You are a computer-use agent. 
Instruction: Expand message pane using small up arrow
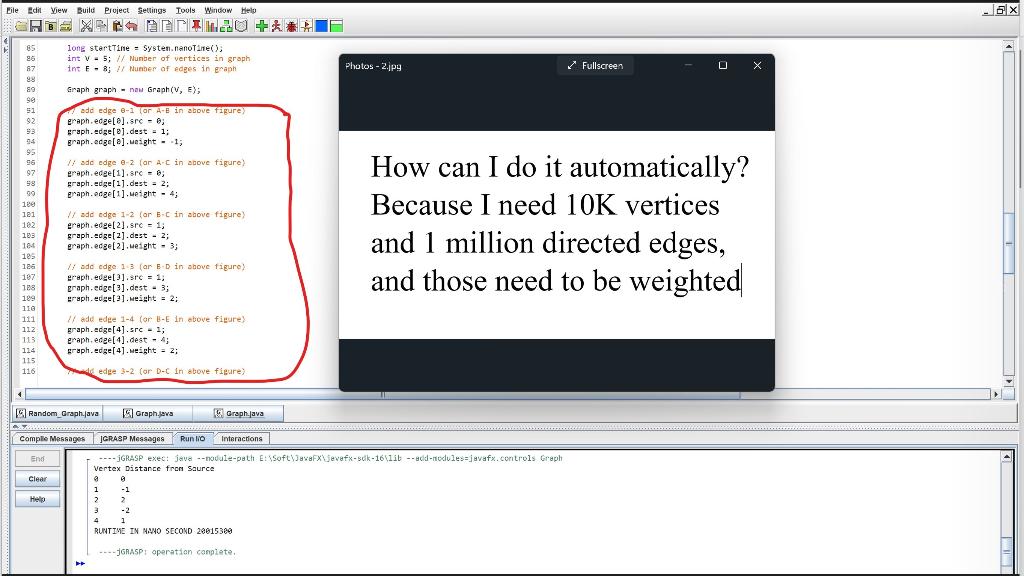click(16, 426)
